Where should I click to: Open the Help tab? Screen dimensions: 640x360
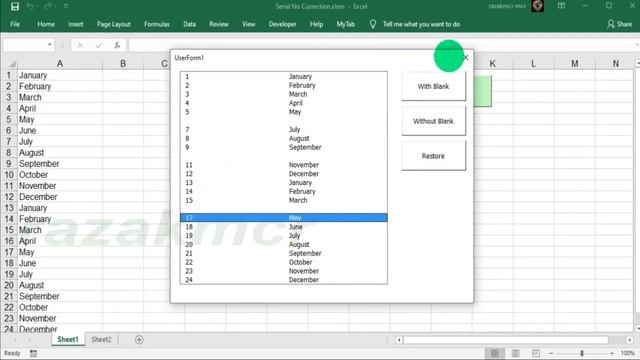316,24
